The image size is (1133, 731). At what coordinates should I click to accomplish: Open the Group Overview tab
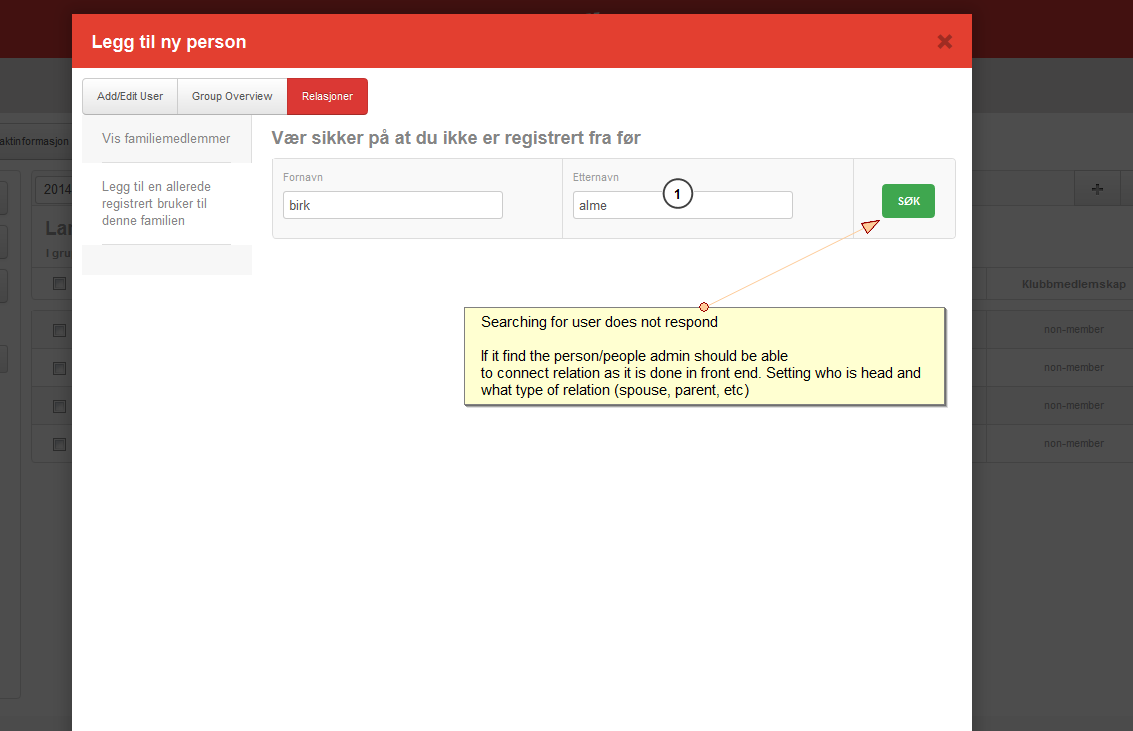[x=232, y=96]
